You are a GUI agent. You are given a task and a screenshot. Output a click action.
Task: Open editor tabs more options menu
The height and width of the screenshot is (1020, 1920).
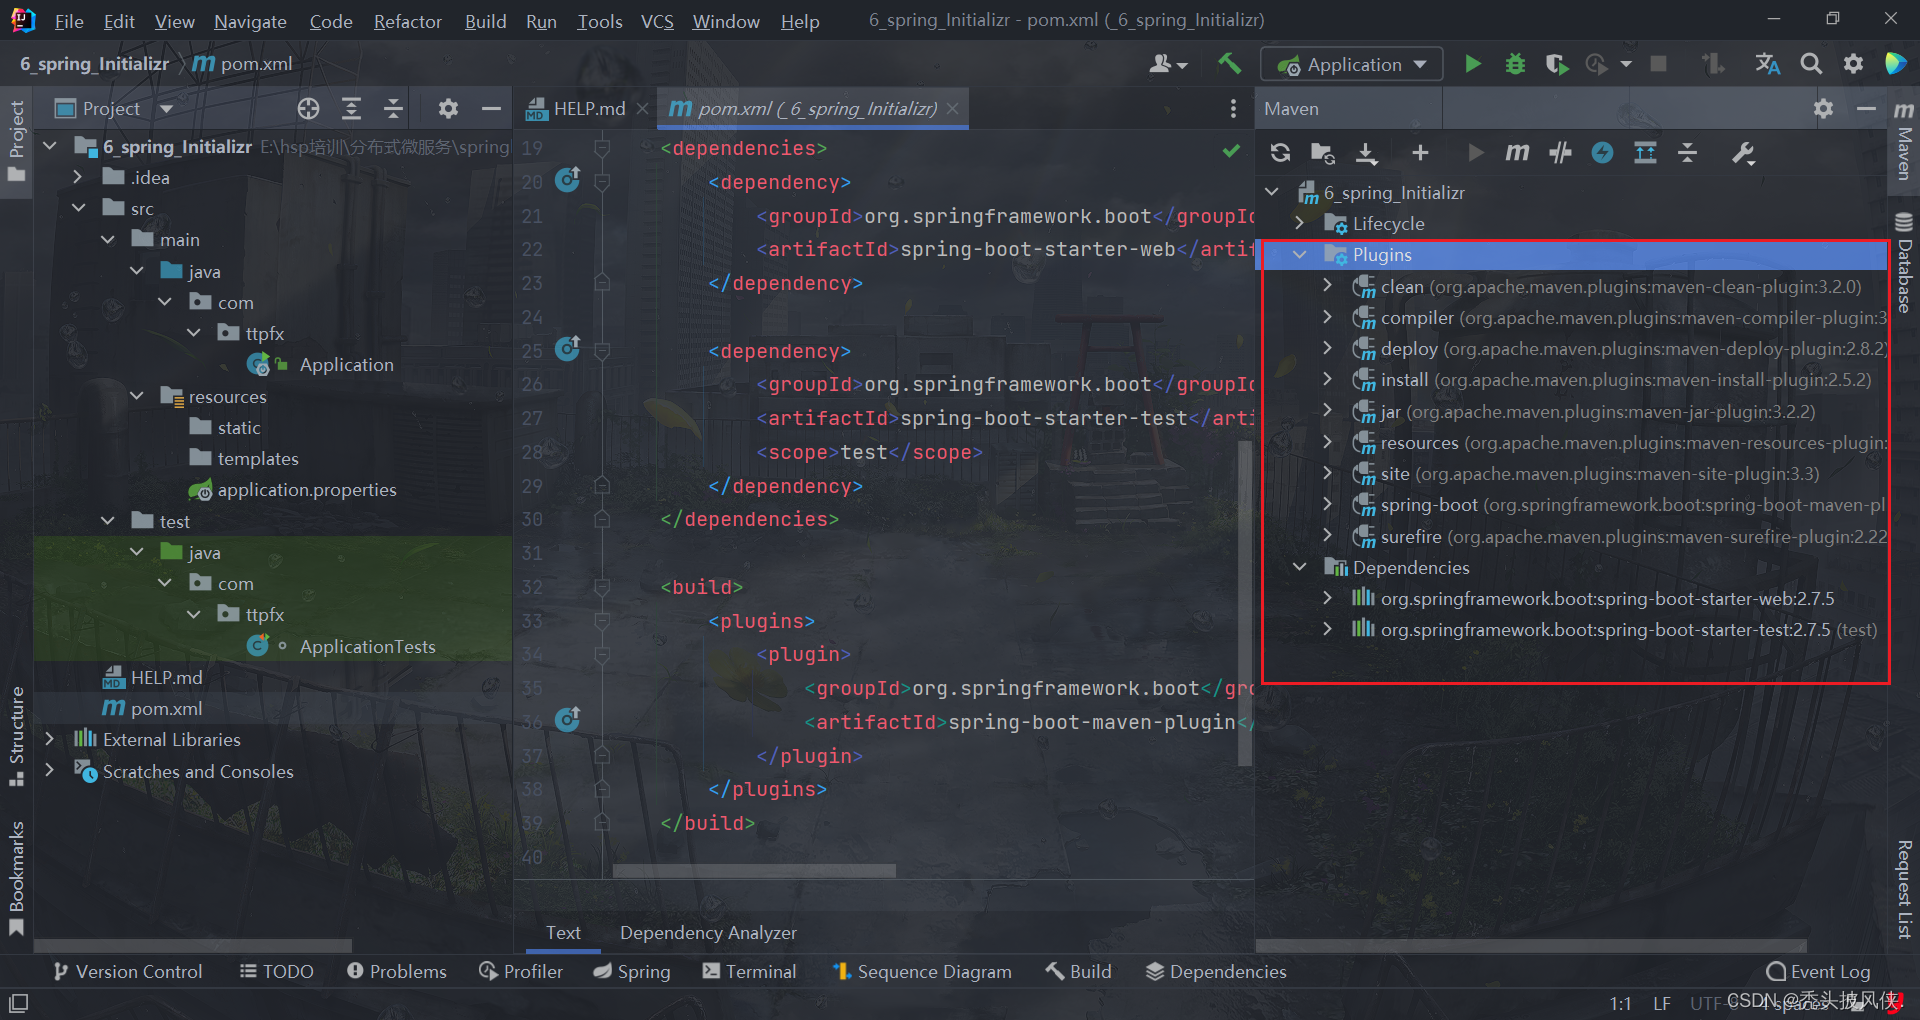(x=1233, y=108)
